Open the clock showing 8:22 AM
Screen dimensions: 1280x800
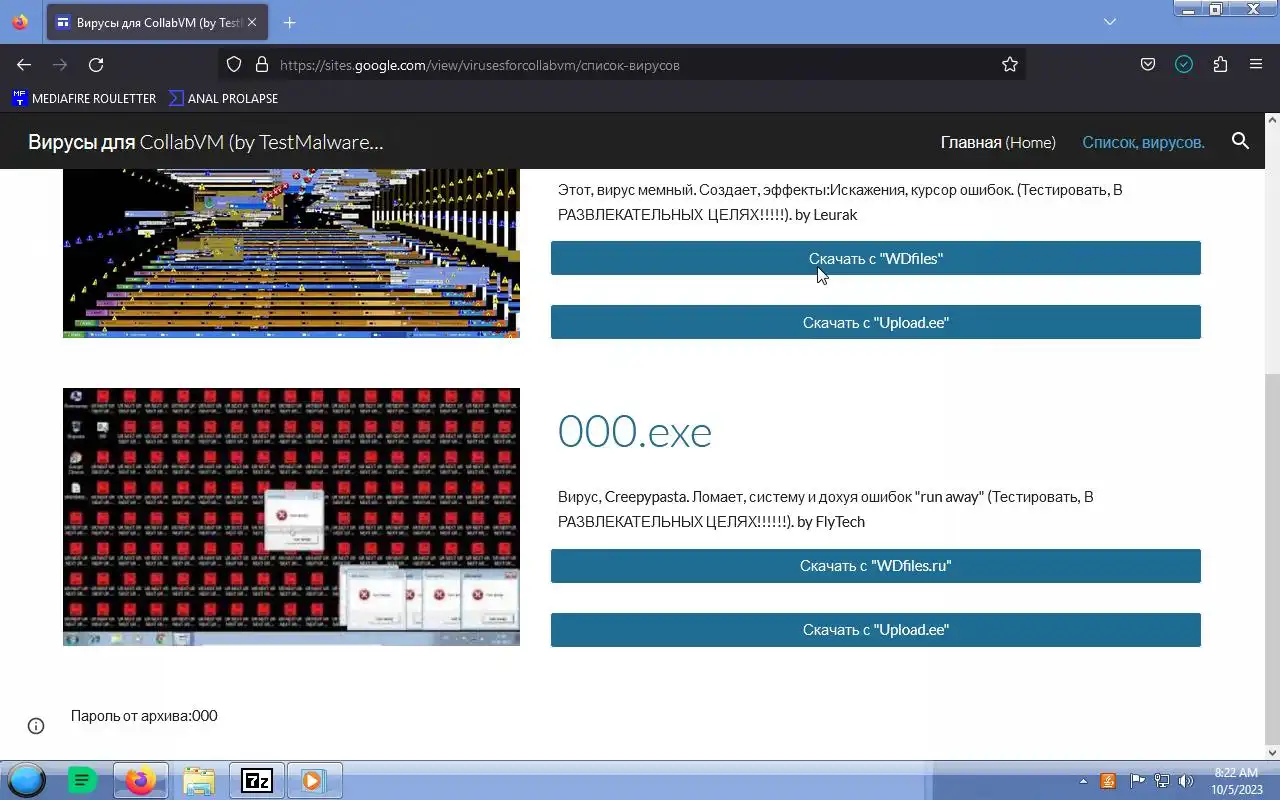(x=1235, y=781)
